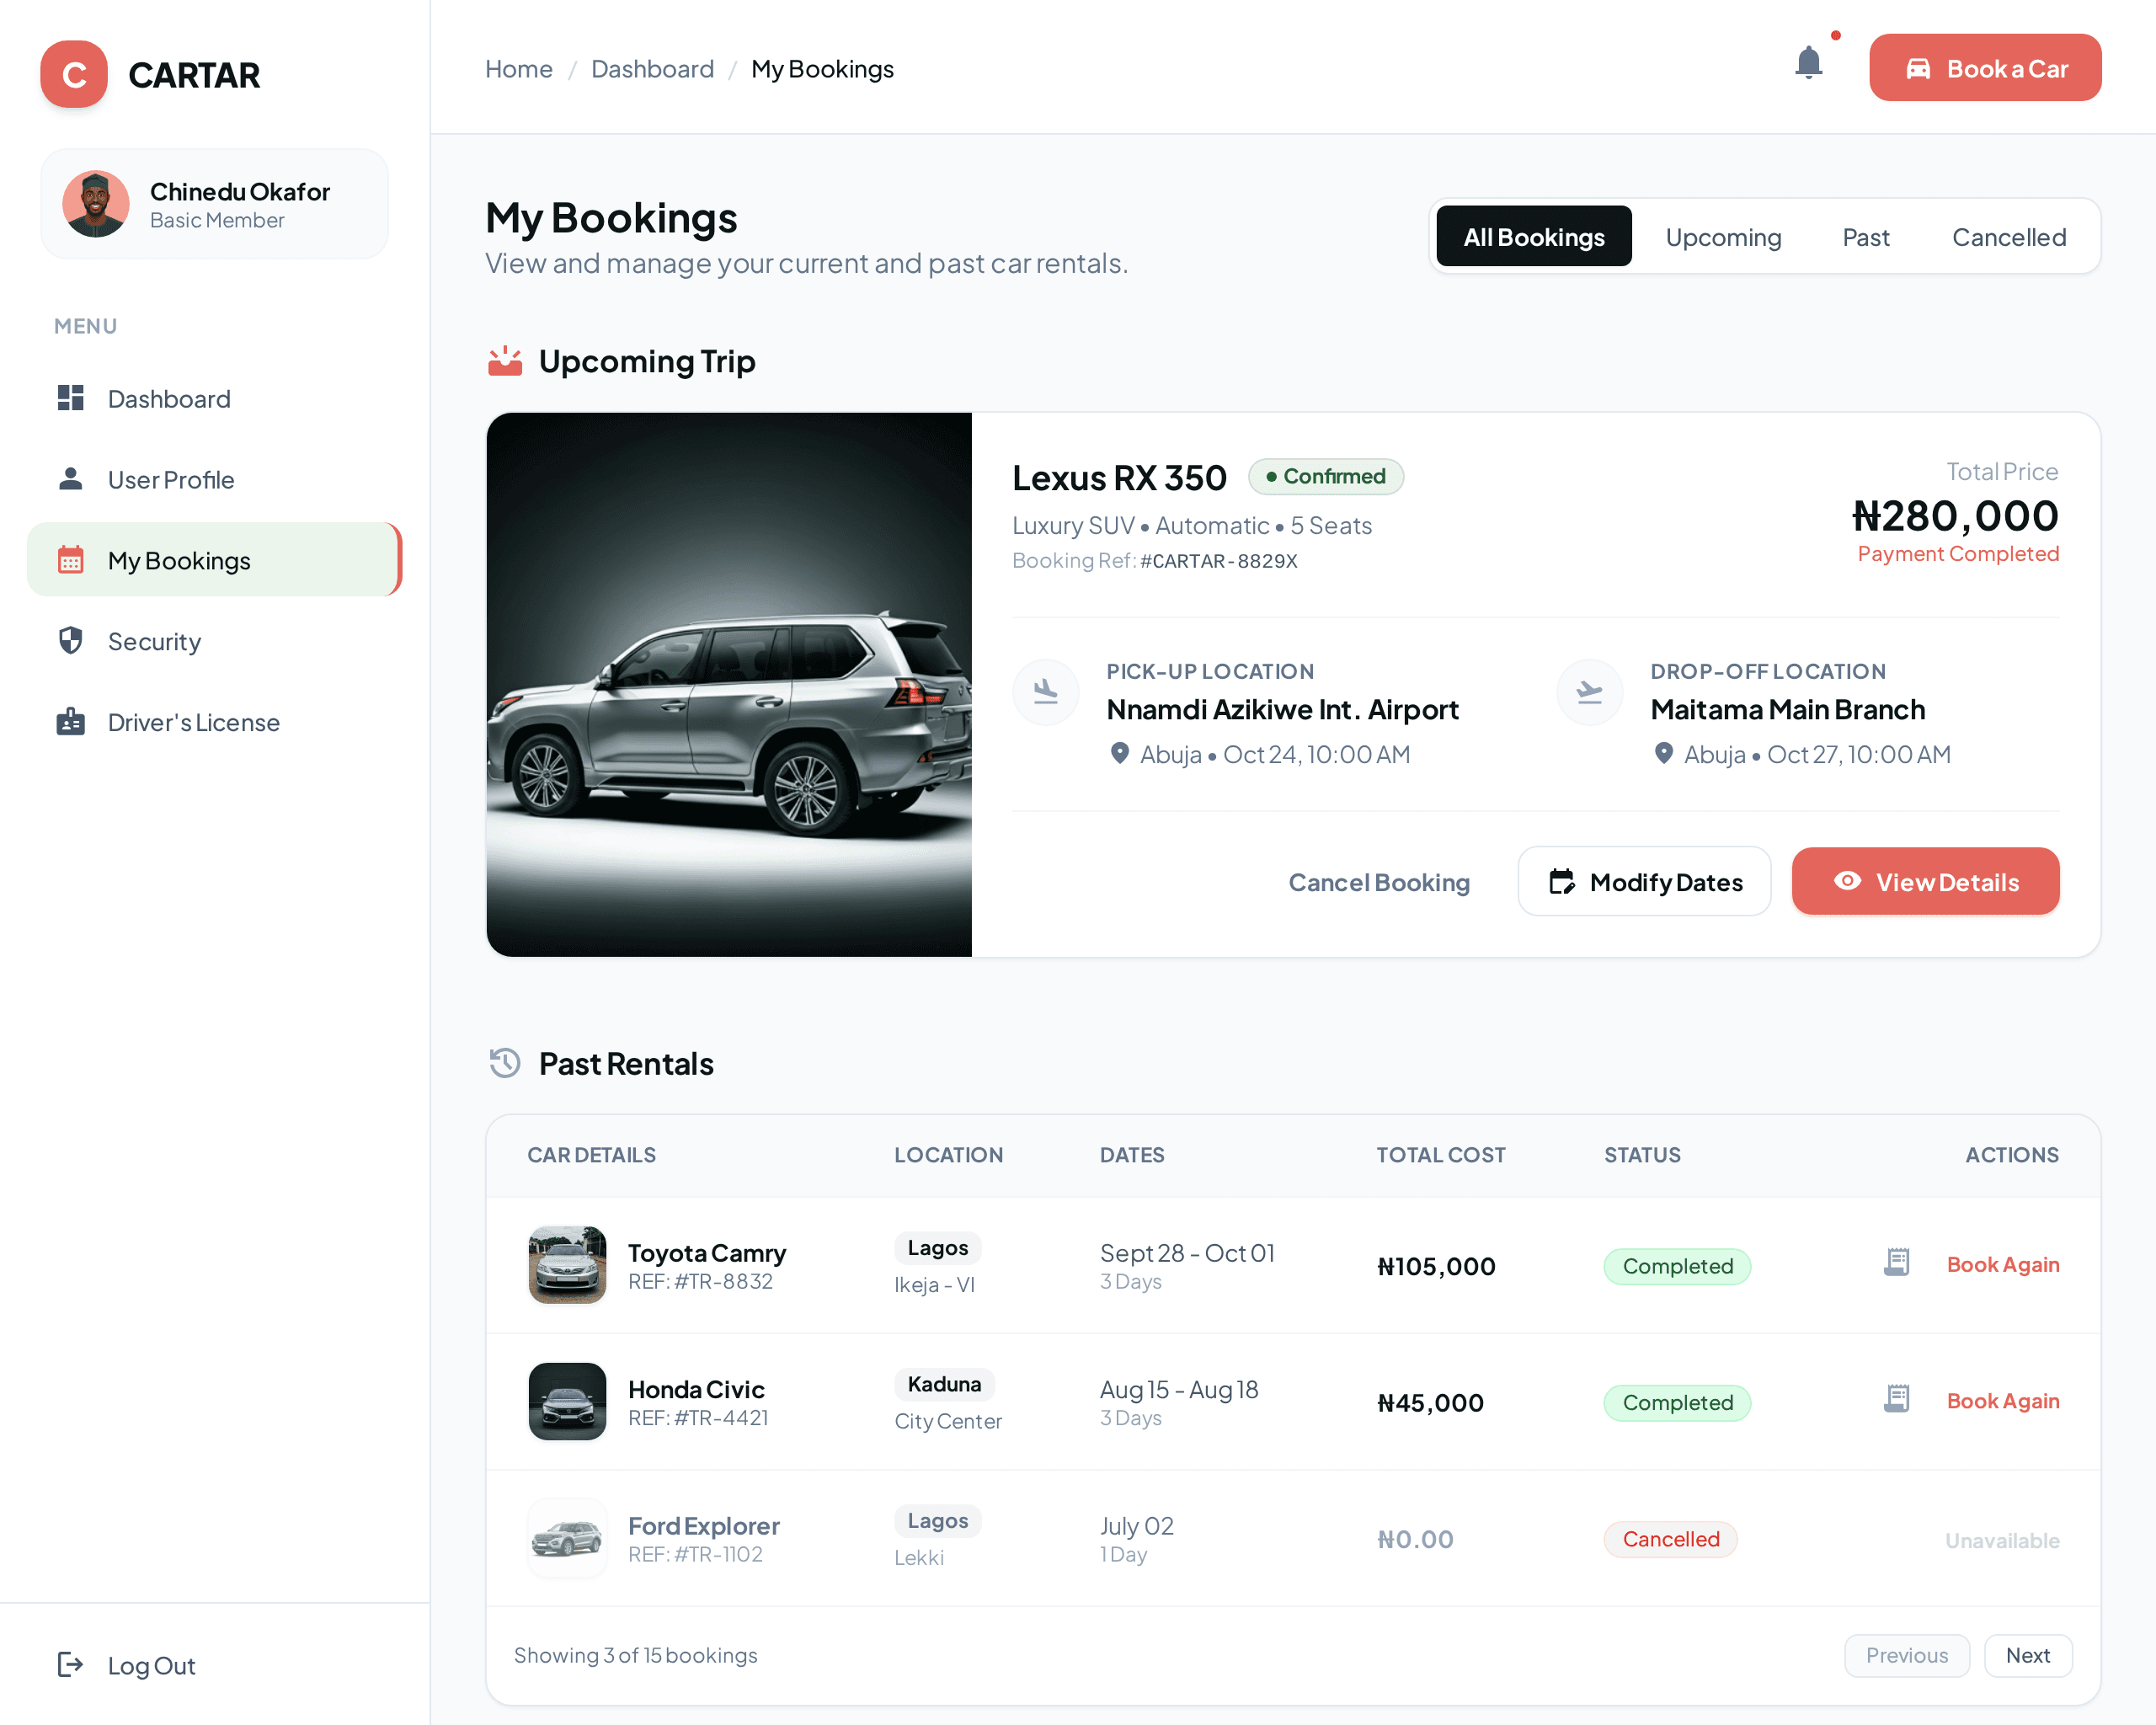Click the Driver's License badge icon

(x=71, y=721)
